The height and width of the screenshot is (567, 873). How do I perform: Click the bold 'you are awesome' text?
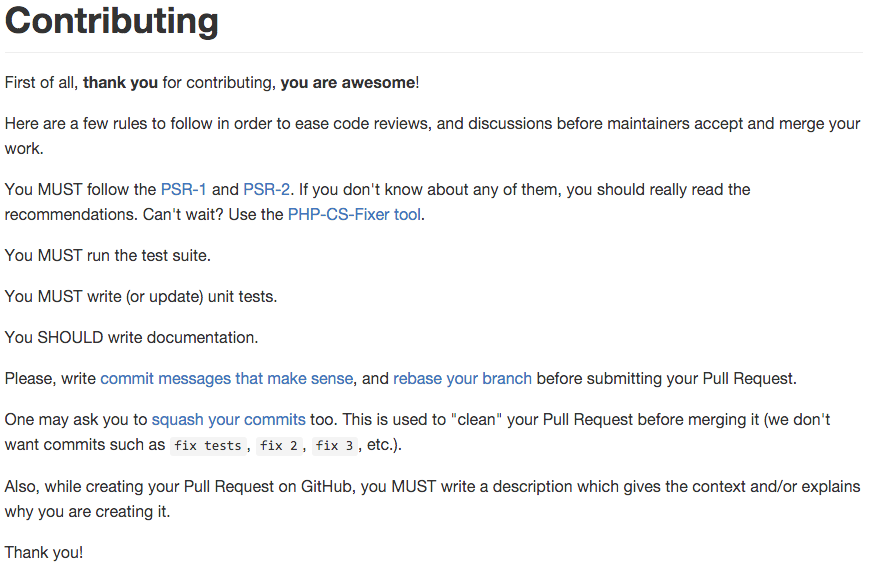coord(348,83)
